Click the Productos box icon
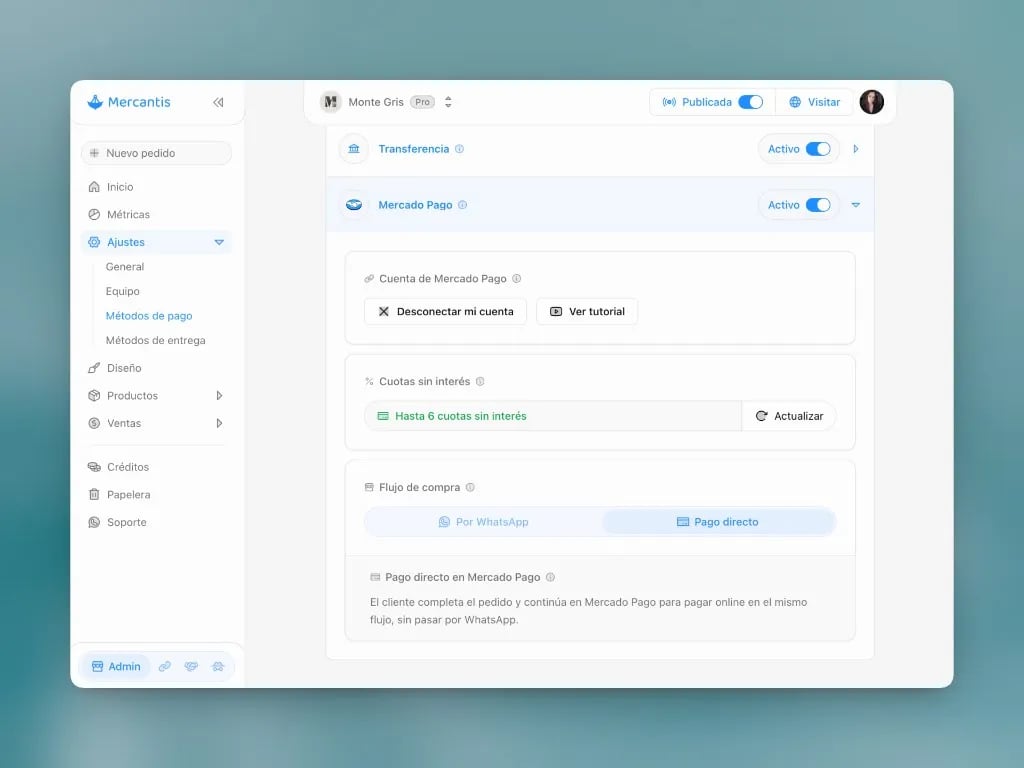The height and width of the screenshot is (768, 1024). point(94,396)
